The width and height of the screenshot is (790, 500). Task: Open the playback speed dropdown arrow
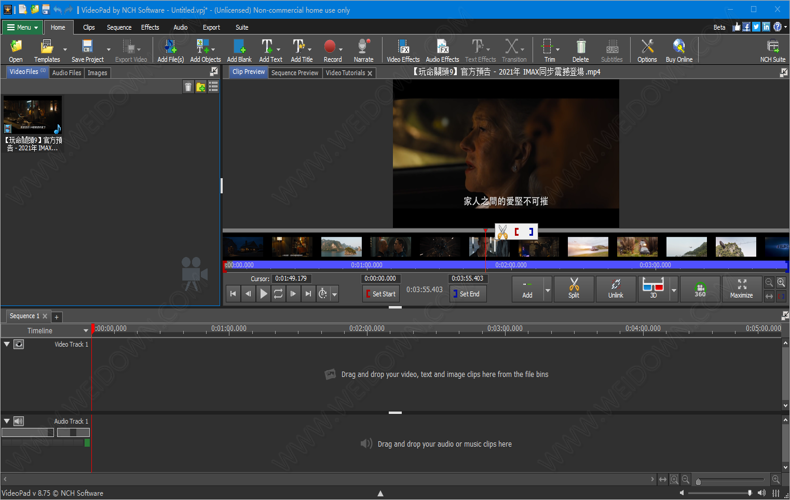pos(335,294)
